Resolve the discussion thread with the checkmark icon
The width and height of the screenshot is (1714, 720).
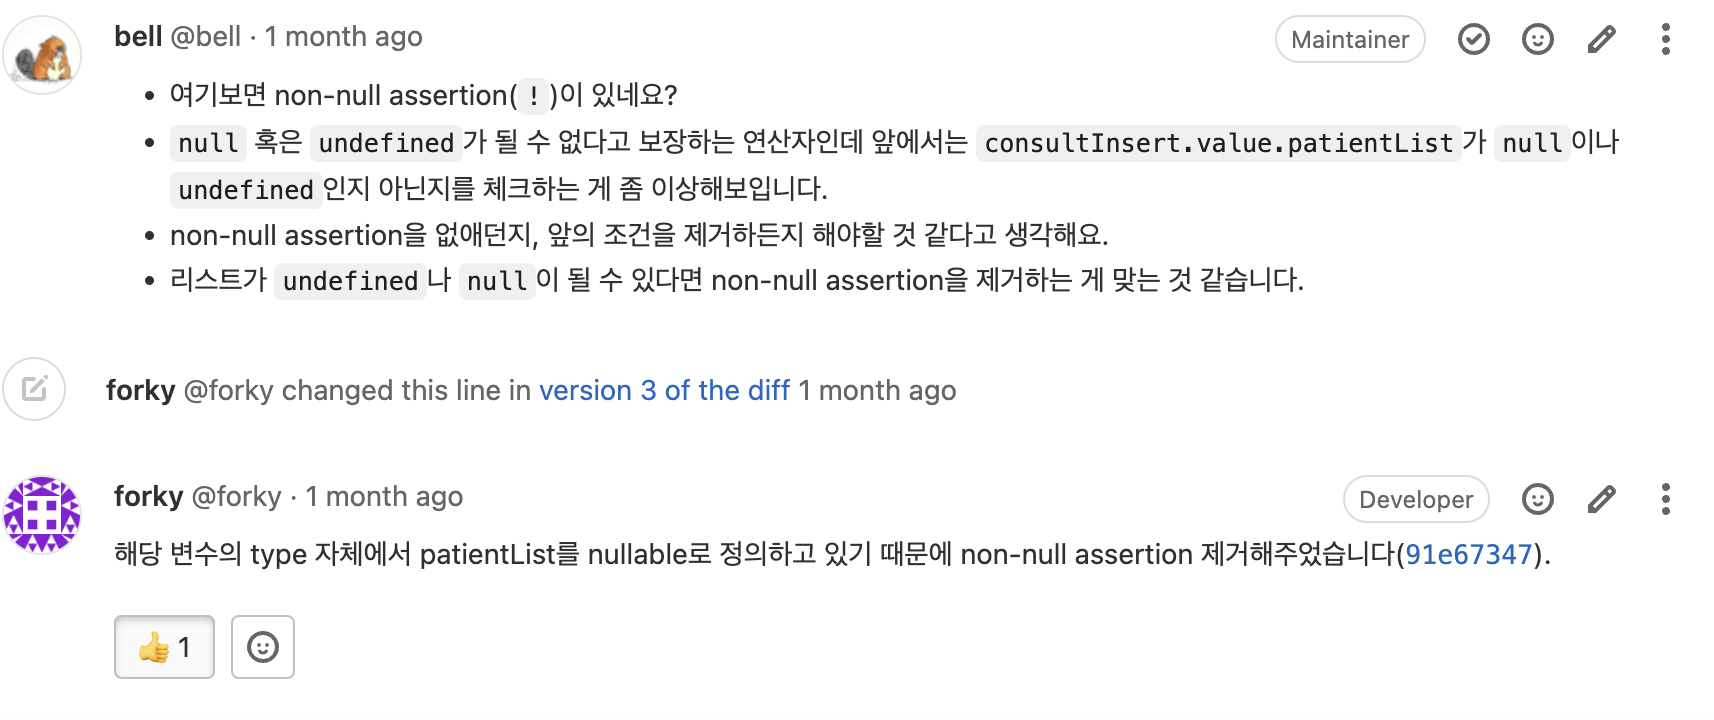[1472, 39]
